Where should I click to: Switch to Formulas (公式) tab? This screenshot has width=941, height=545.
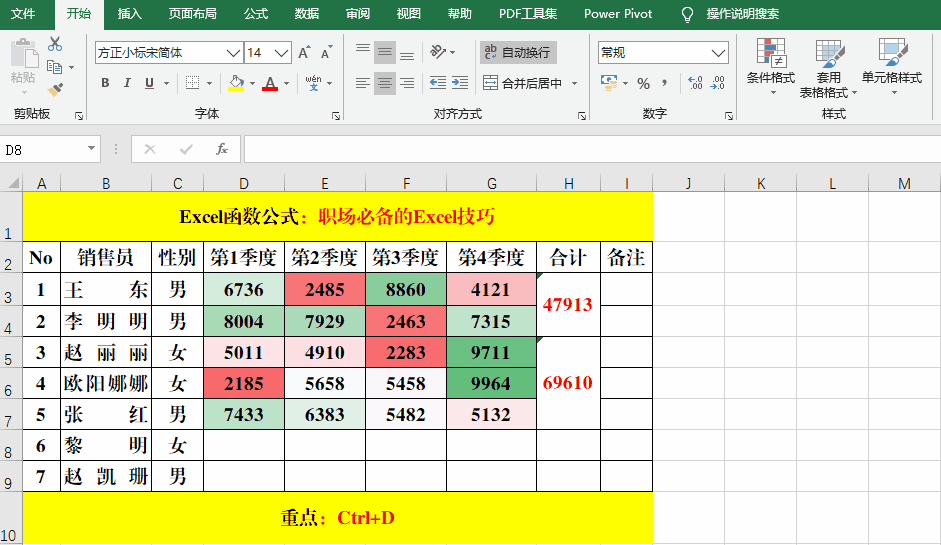(256, 14)
